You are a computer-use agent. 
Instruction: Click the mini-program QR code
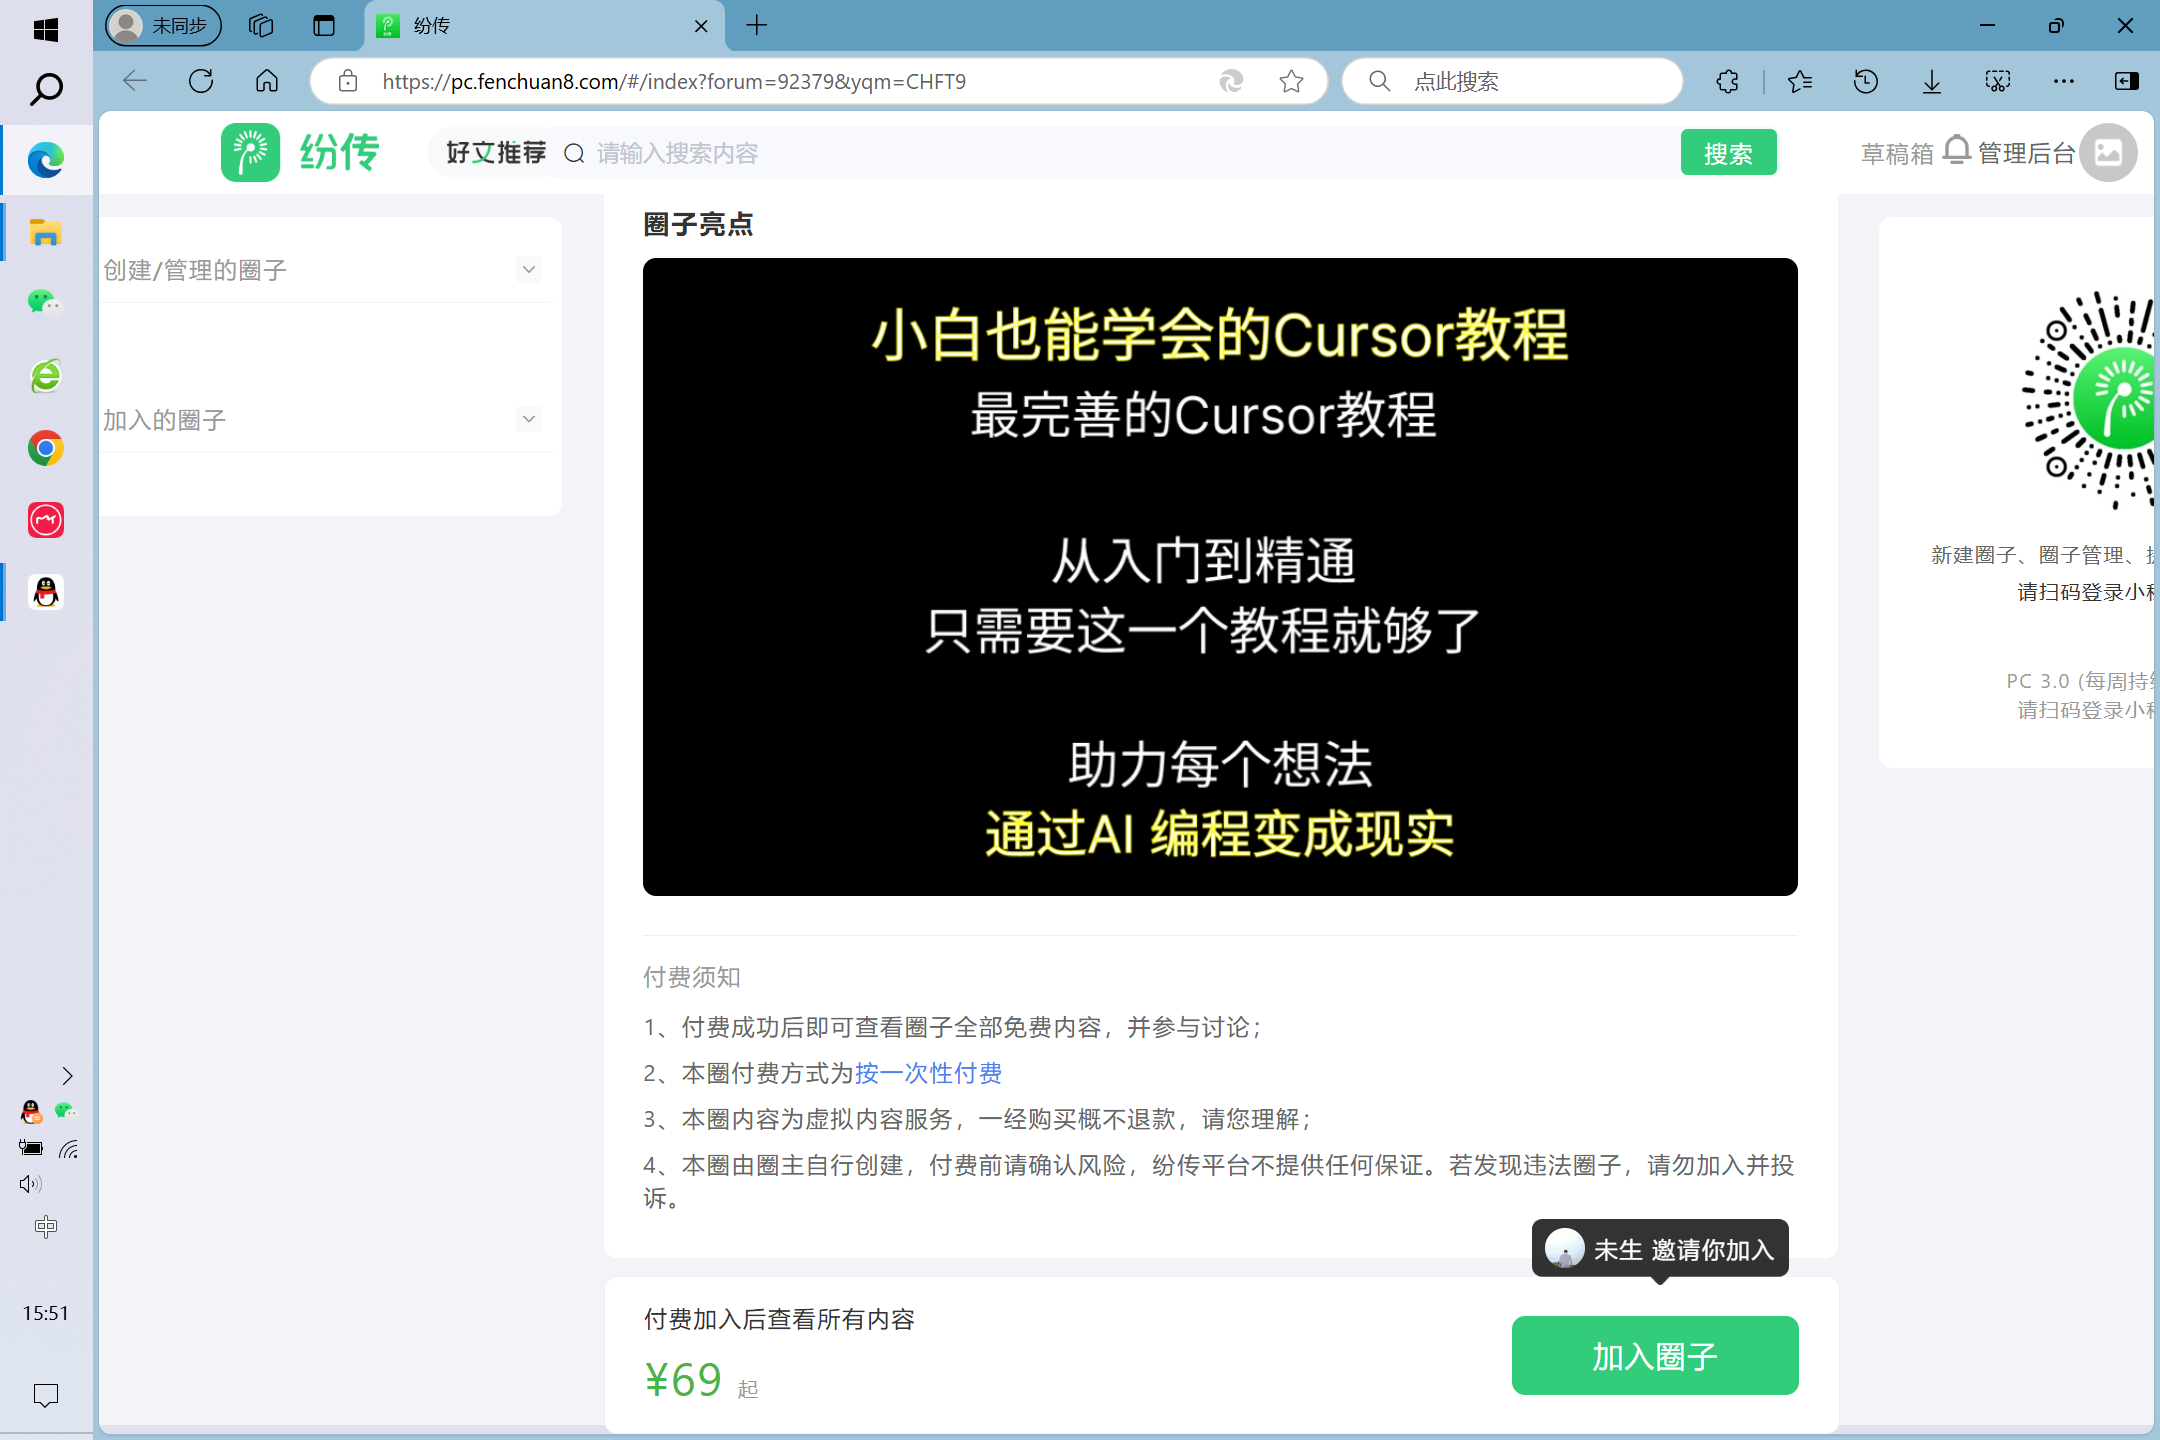(x=2090, y=400)
